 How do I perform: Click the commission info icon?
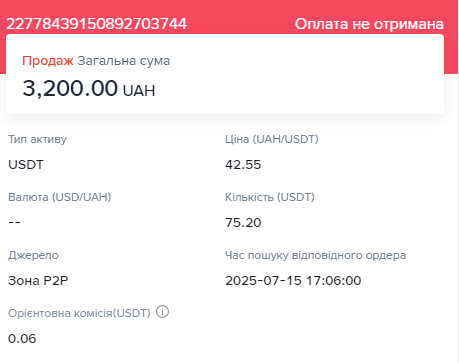click(x=163, y=312)
